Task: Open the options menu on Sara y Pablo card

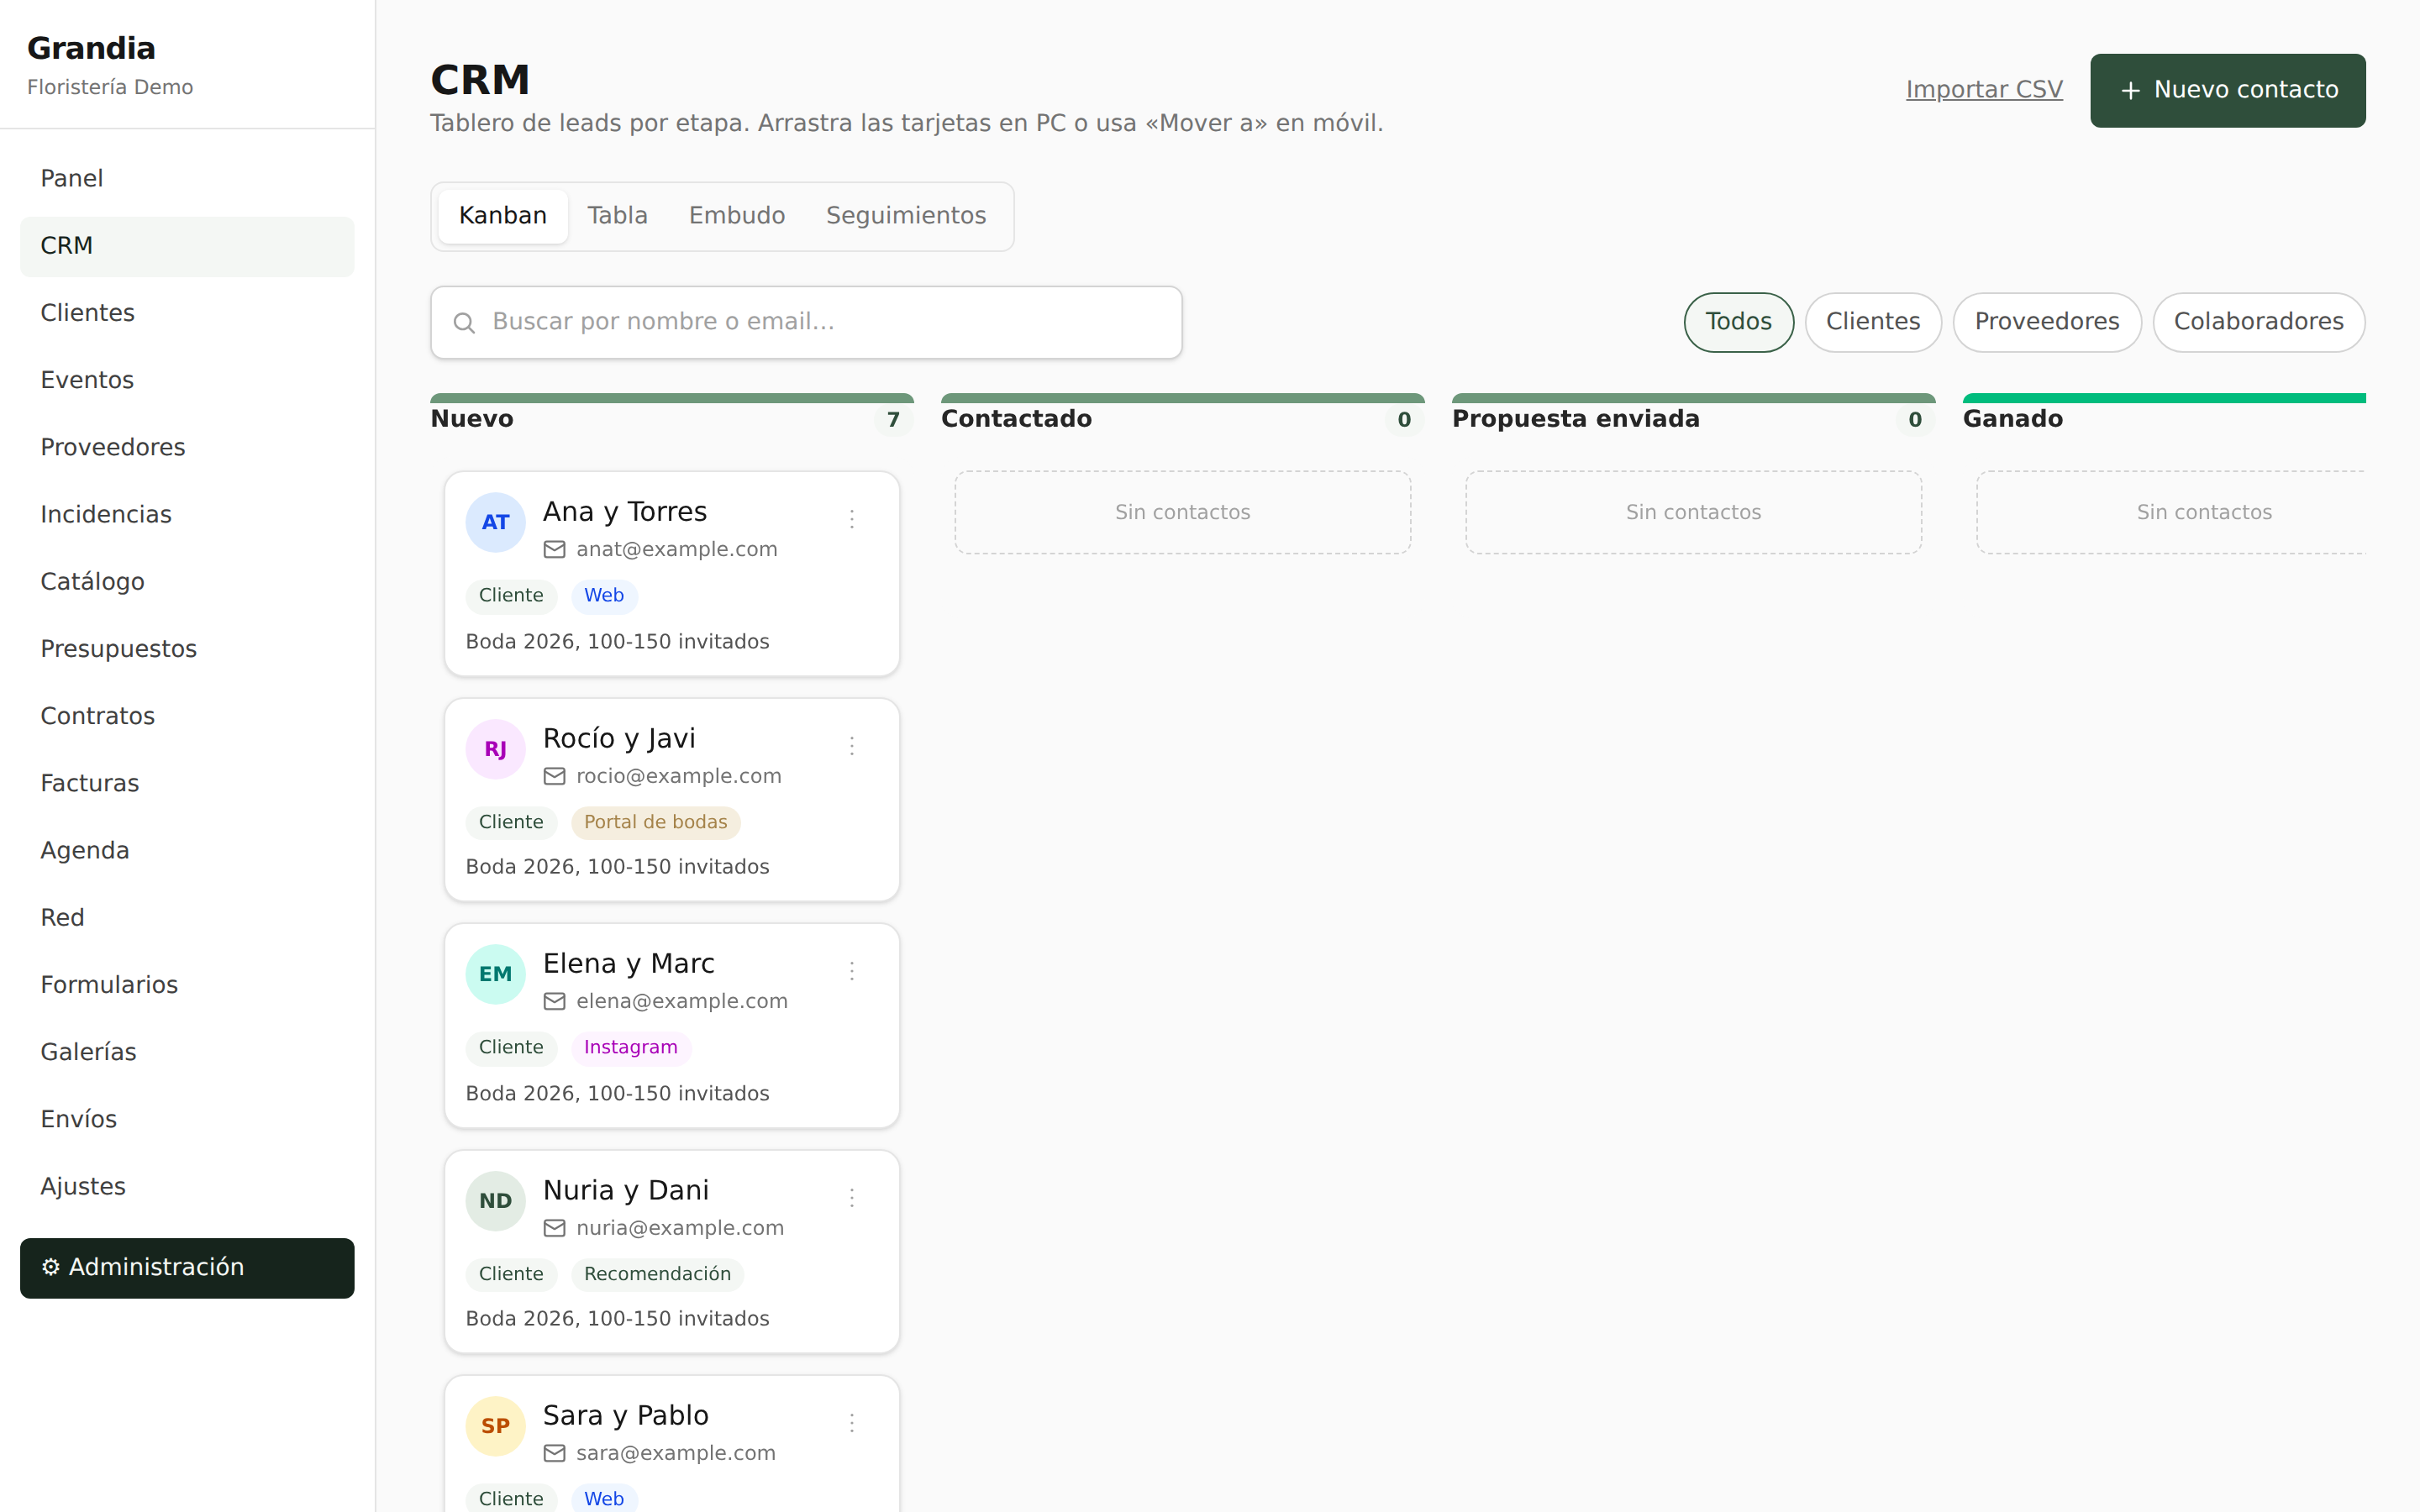Action: pos(851,1423)
